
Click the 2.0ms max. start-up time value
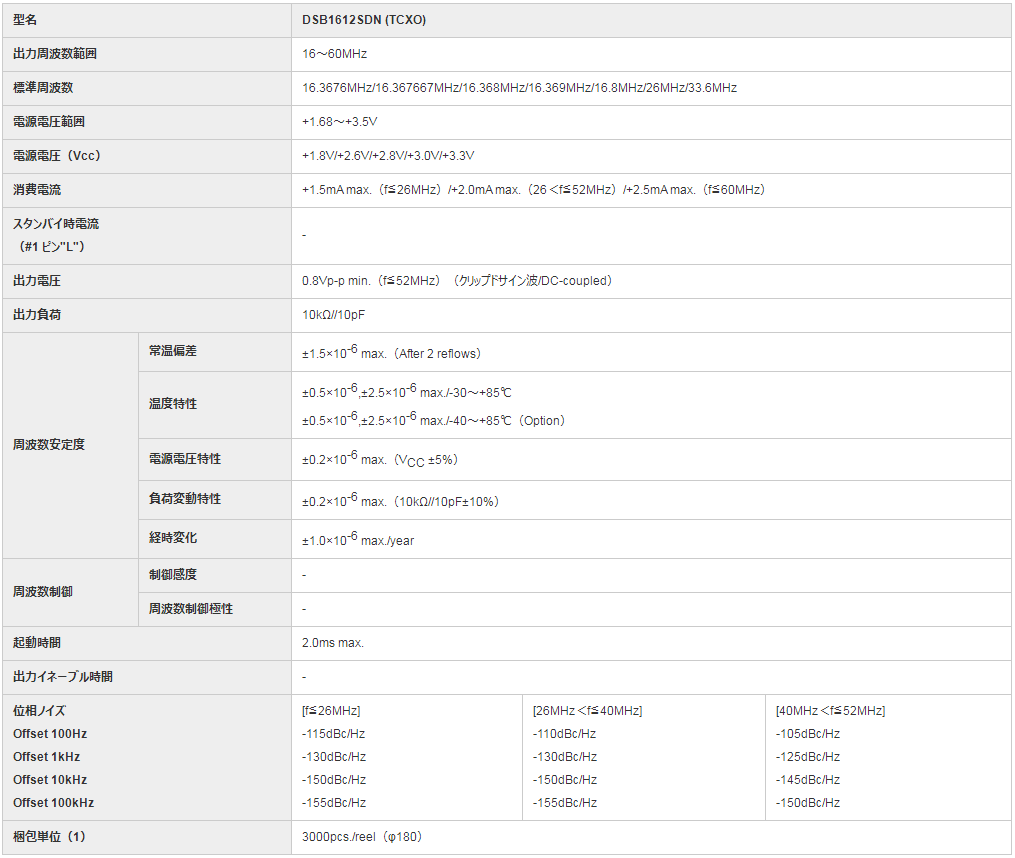[x=333, y=643]
